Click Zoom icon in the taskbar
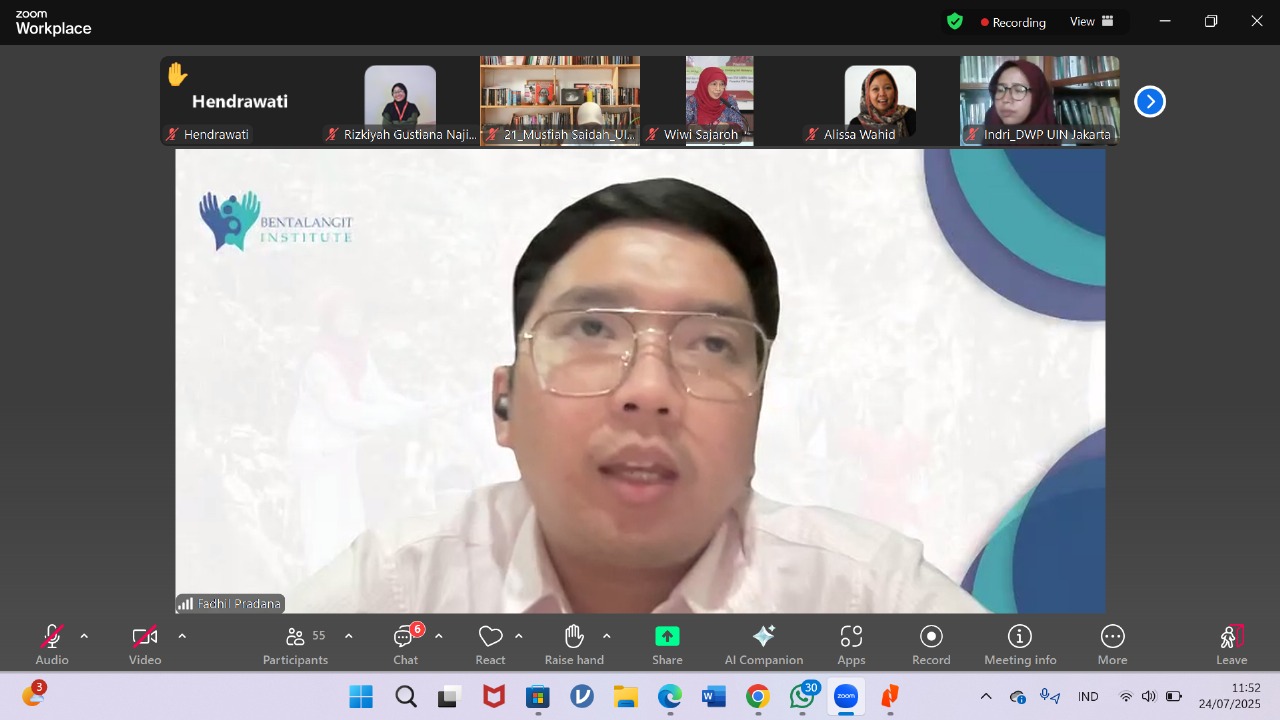The image size is (1280, 720). [x=846, y=696]
